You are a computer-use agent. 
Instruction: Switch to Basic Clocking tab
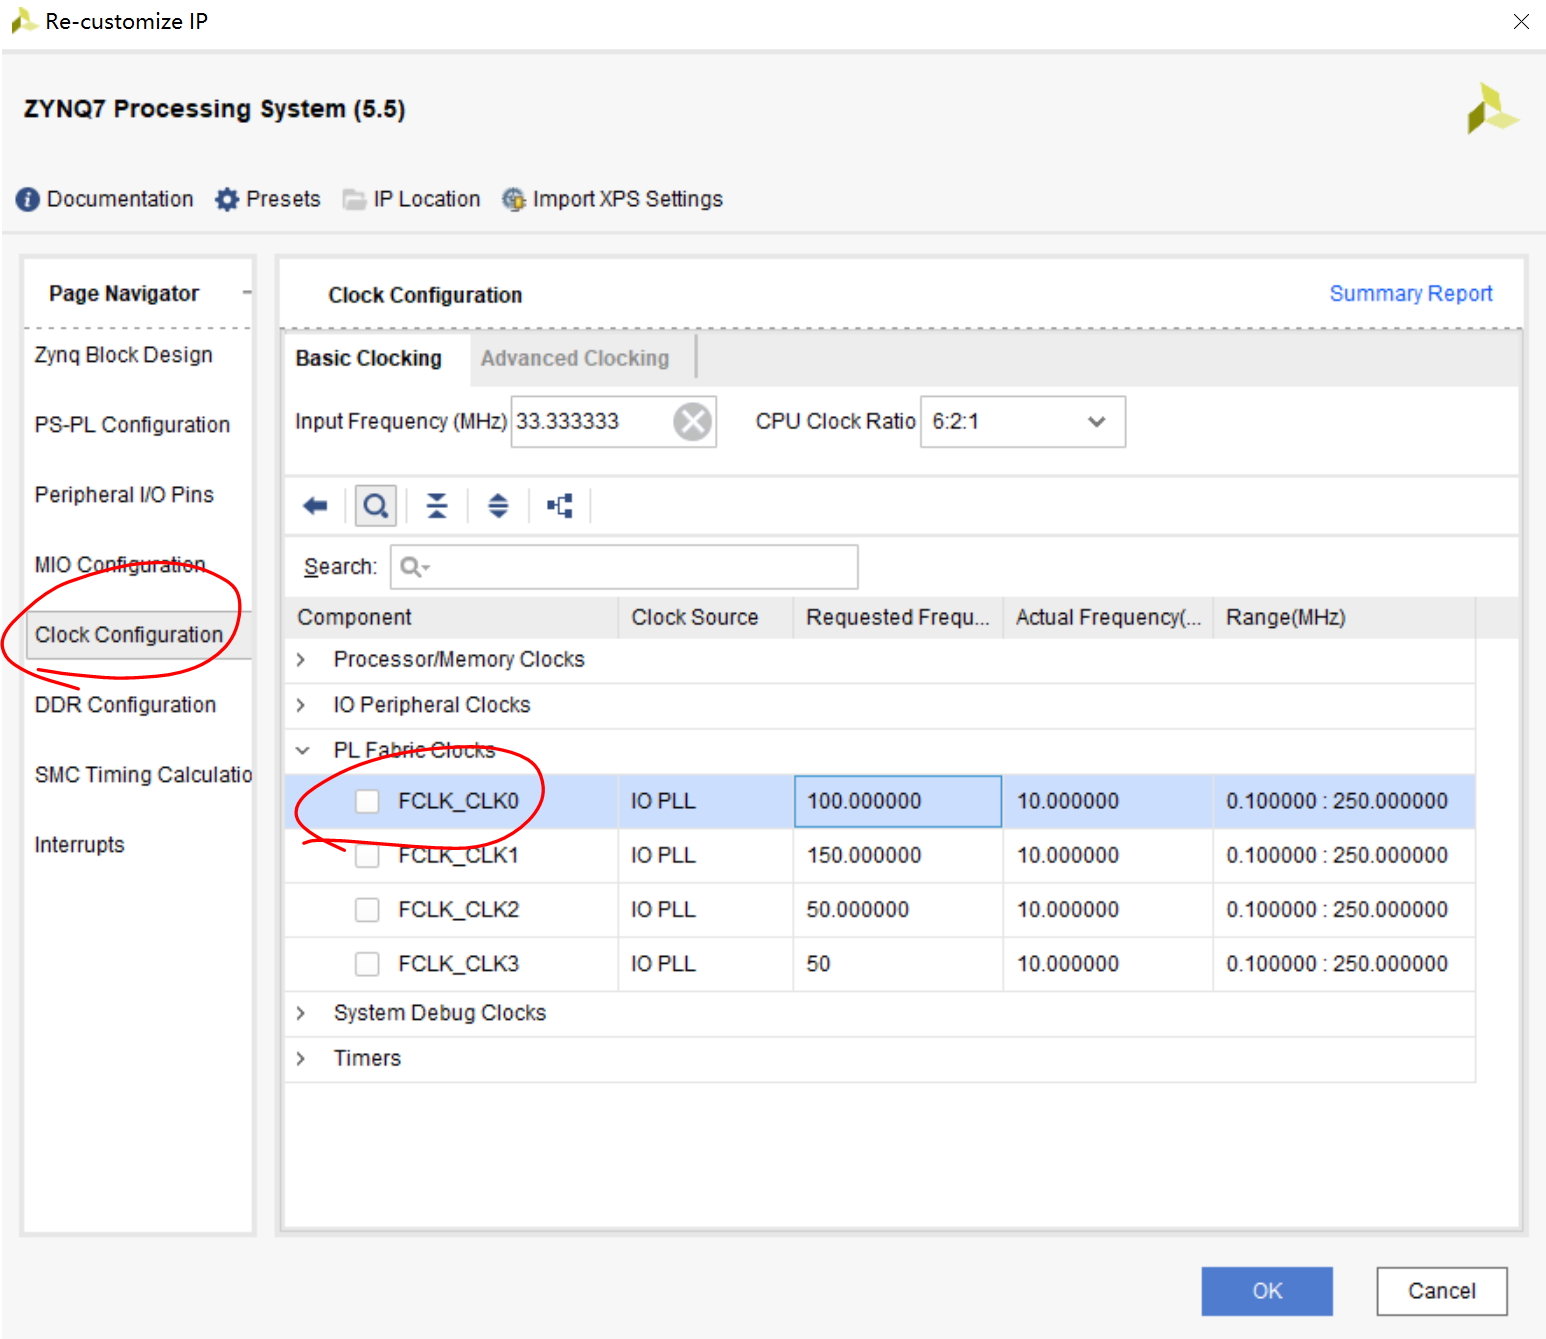[x=368, y=358]
